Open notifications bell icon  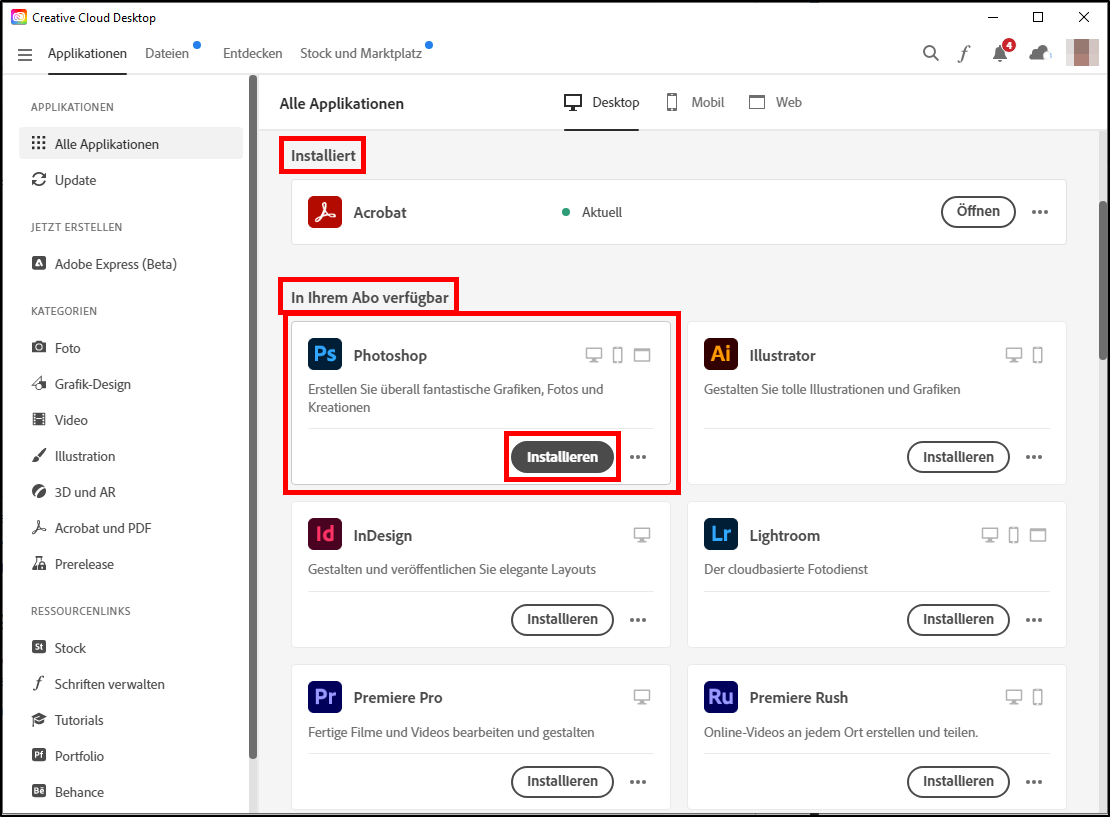1000,54
